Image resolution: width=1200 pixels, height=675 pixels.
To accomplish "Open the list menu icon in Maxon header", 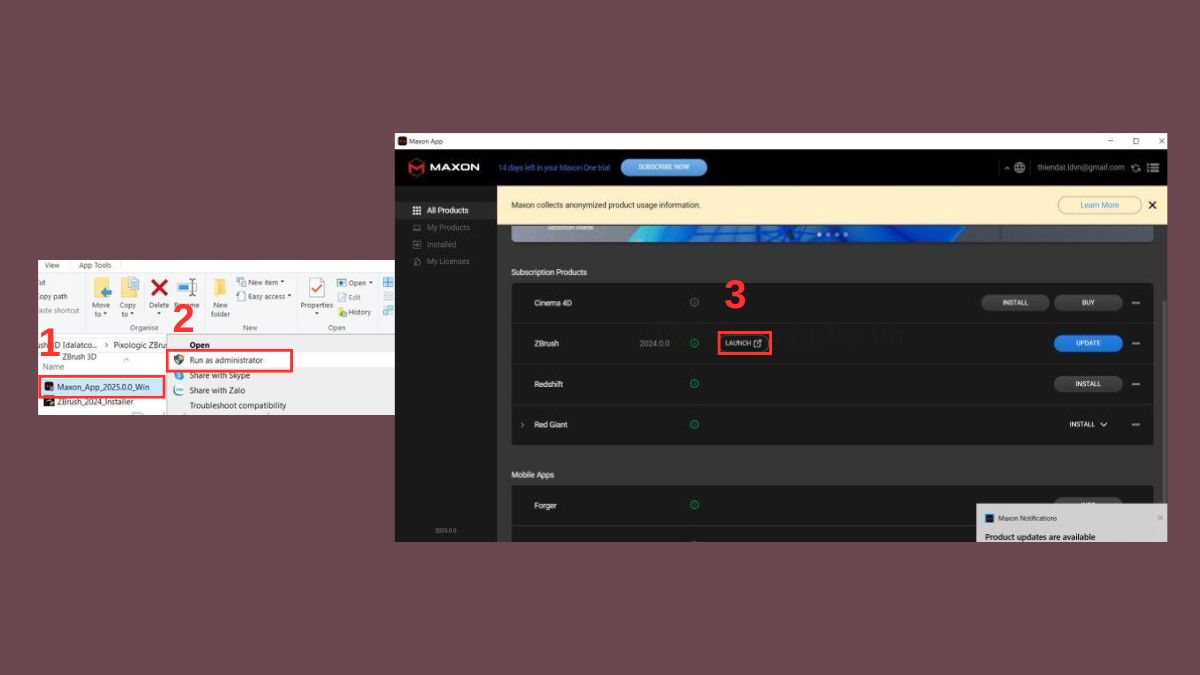I will [x=1153, y=168].
